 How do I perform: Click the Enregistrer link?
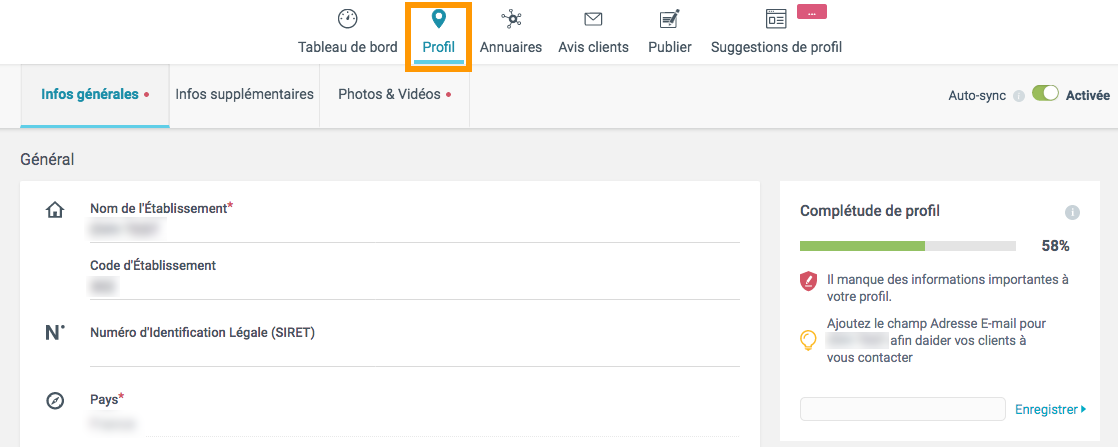pos(1050,409)
